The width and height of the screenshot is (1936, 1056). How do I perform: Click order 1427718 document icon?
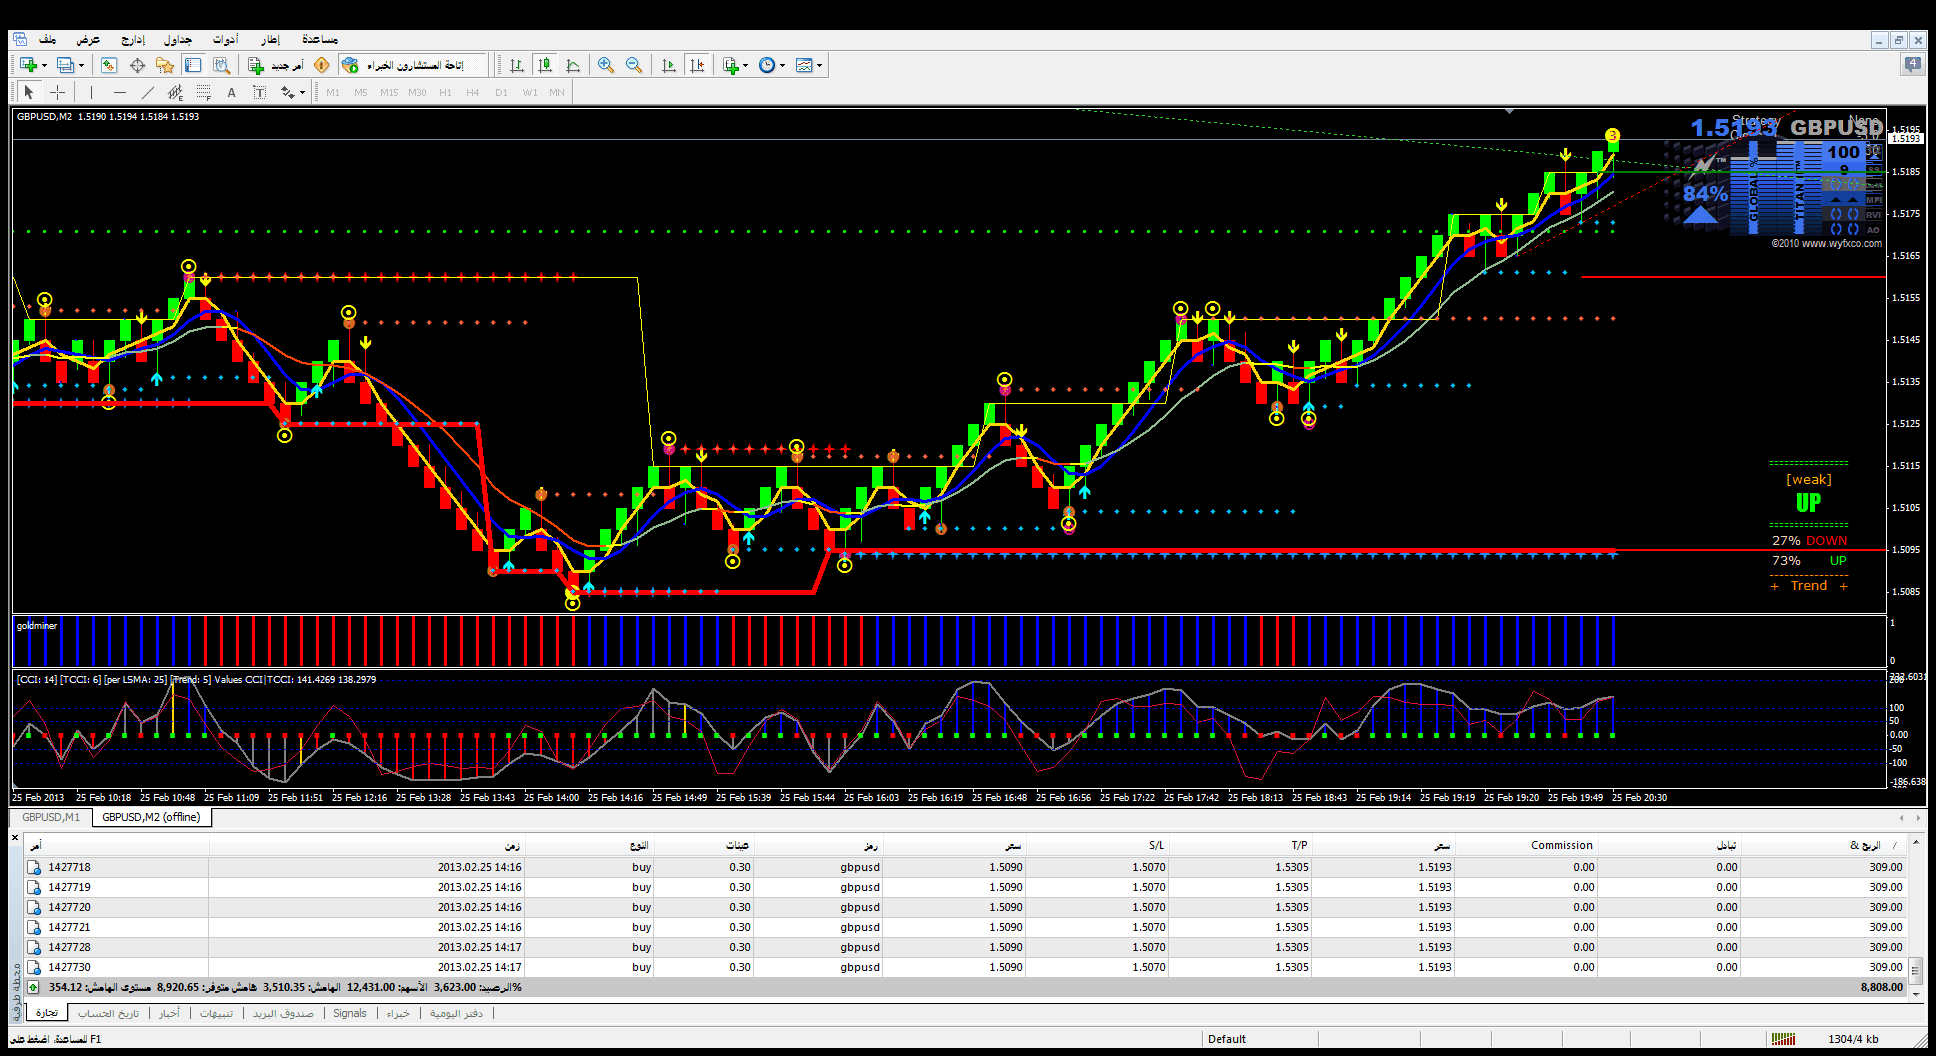click(x=34, y=867)
